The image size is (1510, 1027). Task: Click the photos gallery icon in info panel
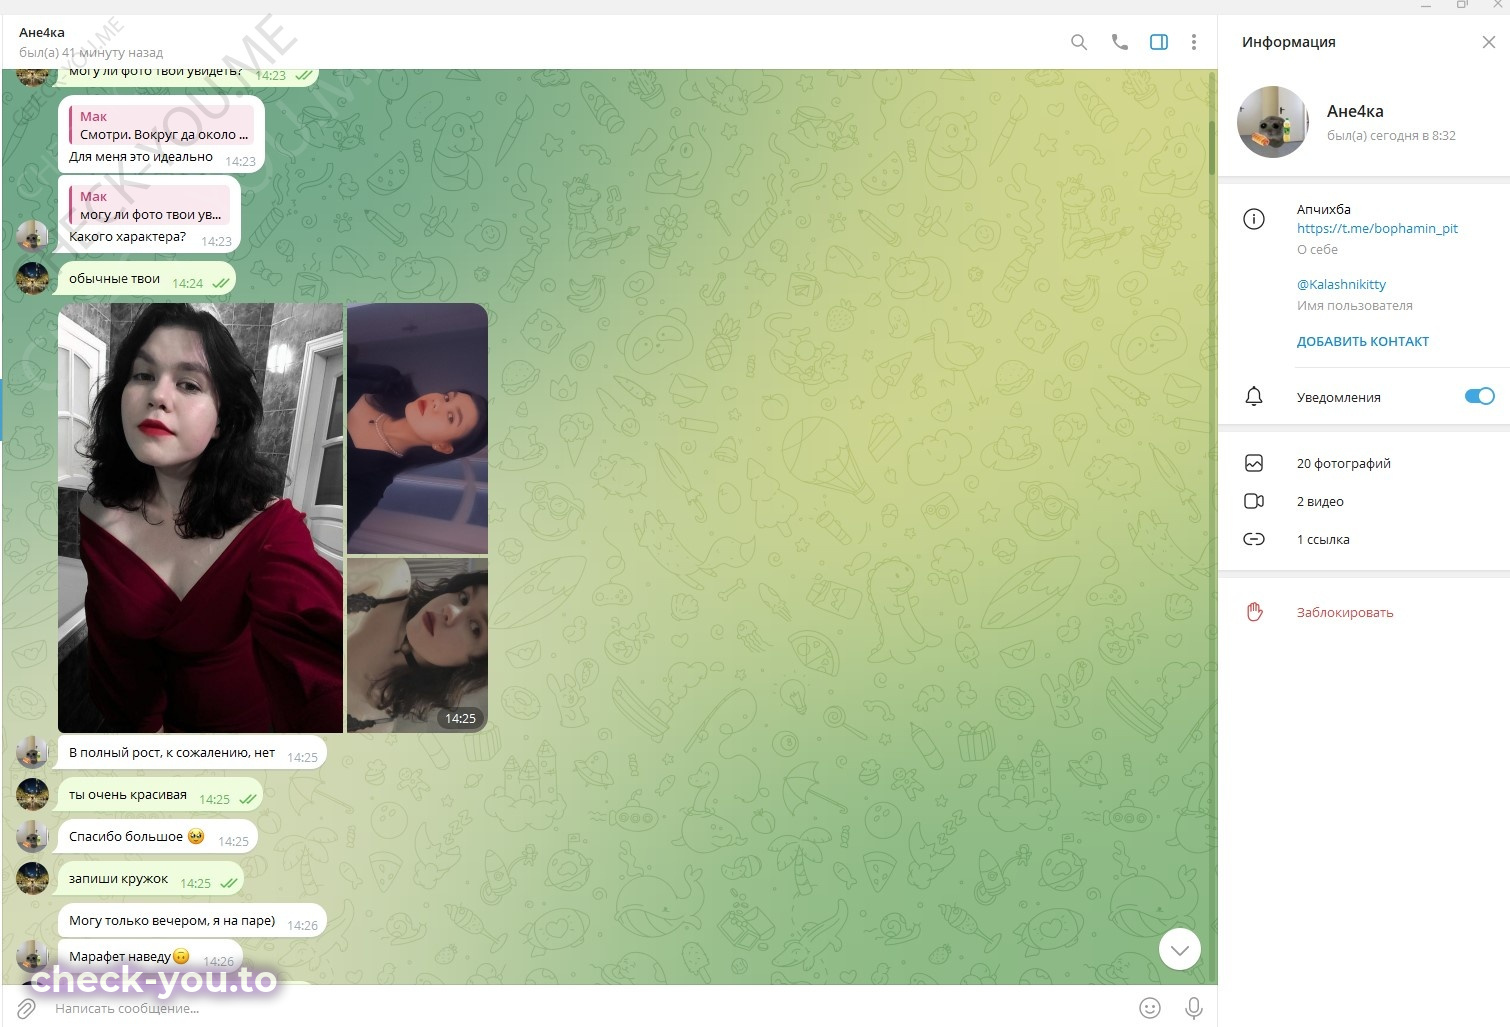click(1254, 463)
